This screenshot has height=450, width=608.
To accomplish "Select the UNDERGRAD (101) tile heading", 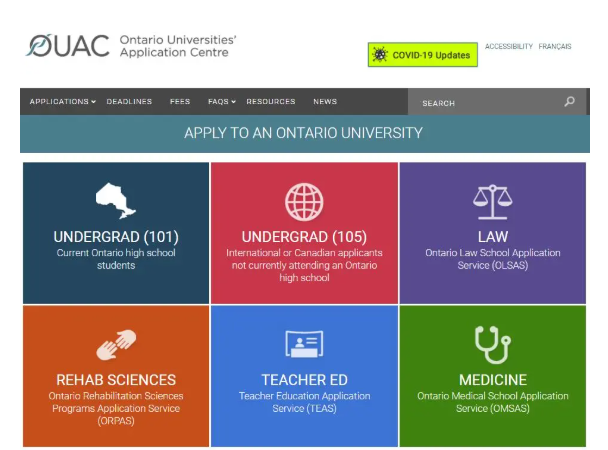I will [115, 237].
